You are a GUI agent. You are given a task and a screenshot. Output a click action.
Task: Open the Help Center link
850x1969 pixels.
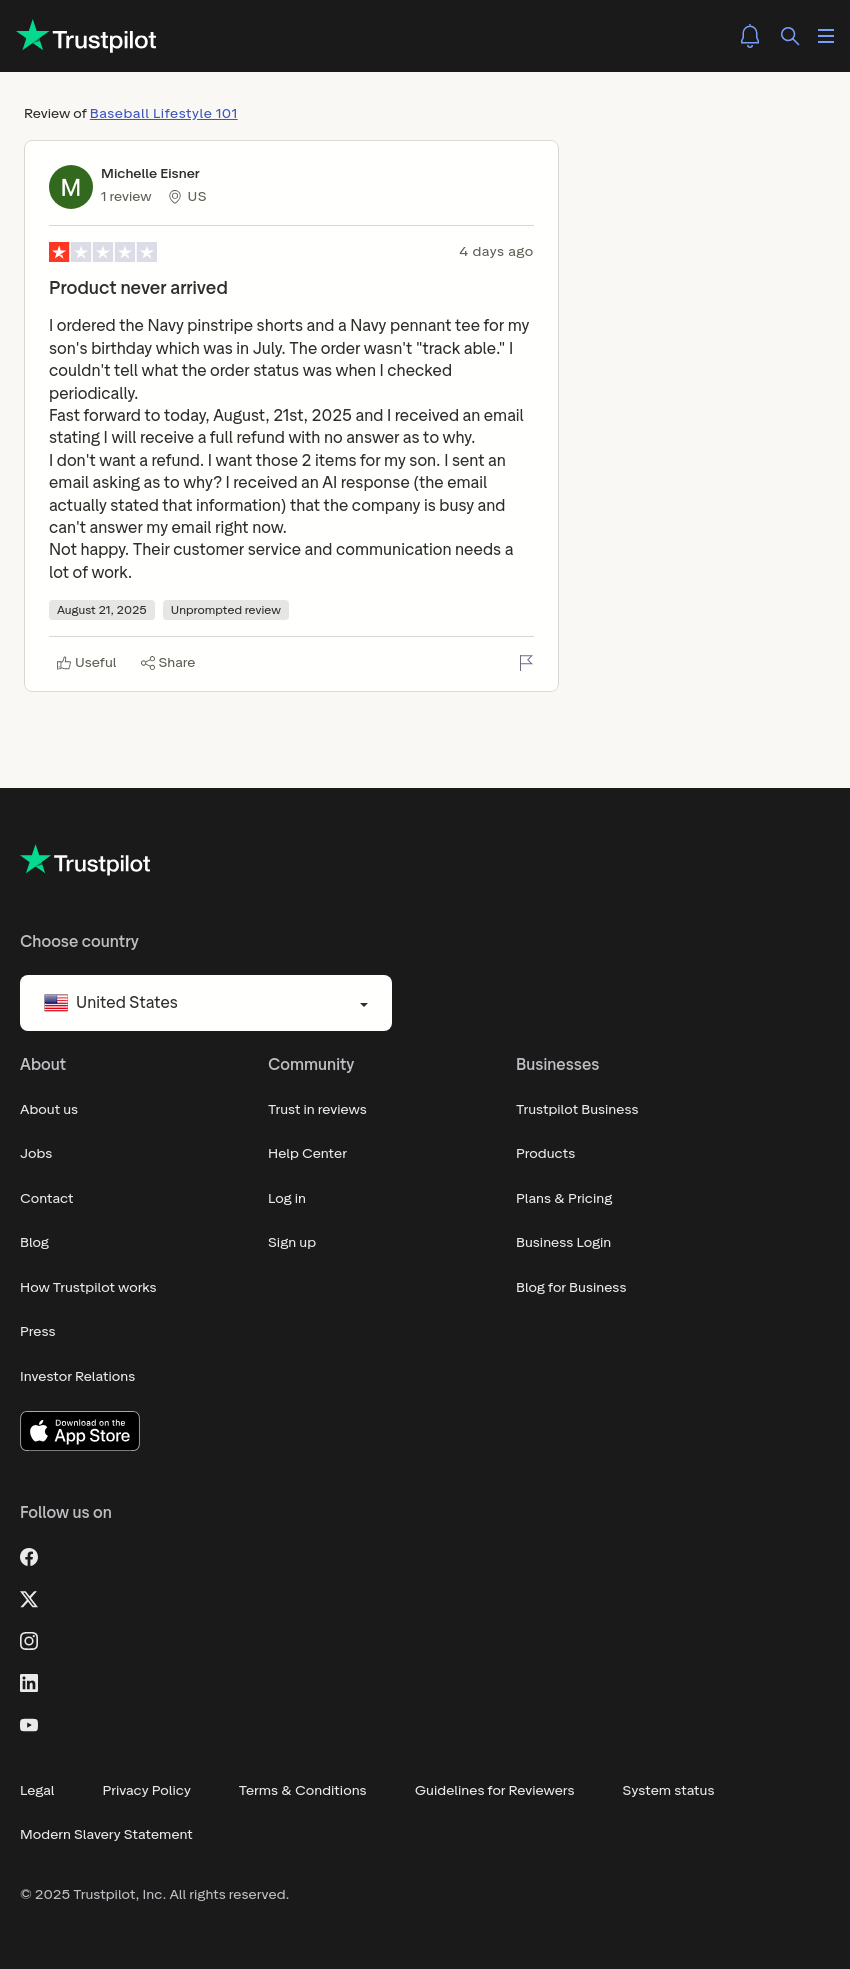pyautogui.click(x=307, y=1154)
